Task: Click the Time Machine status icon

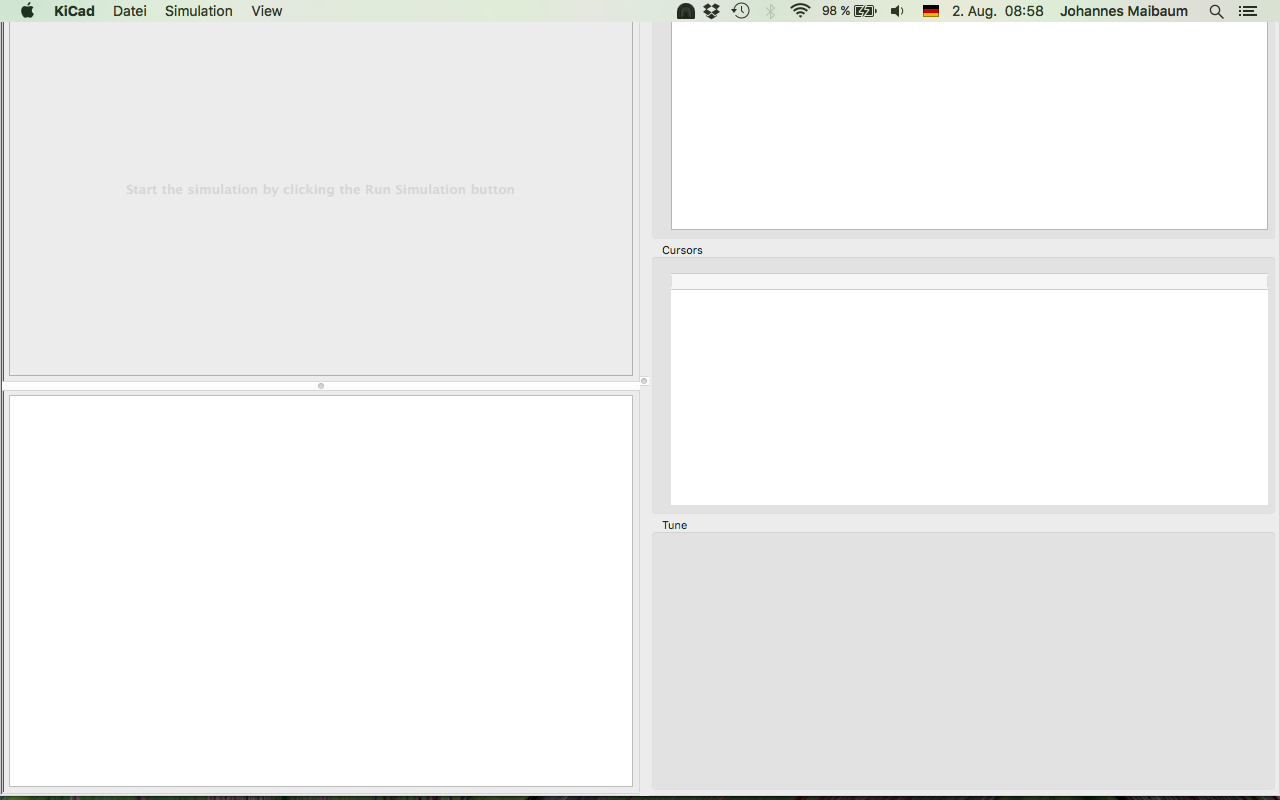Action: point(741,11)
